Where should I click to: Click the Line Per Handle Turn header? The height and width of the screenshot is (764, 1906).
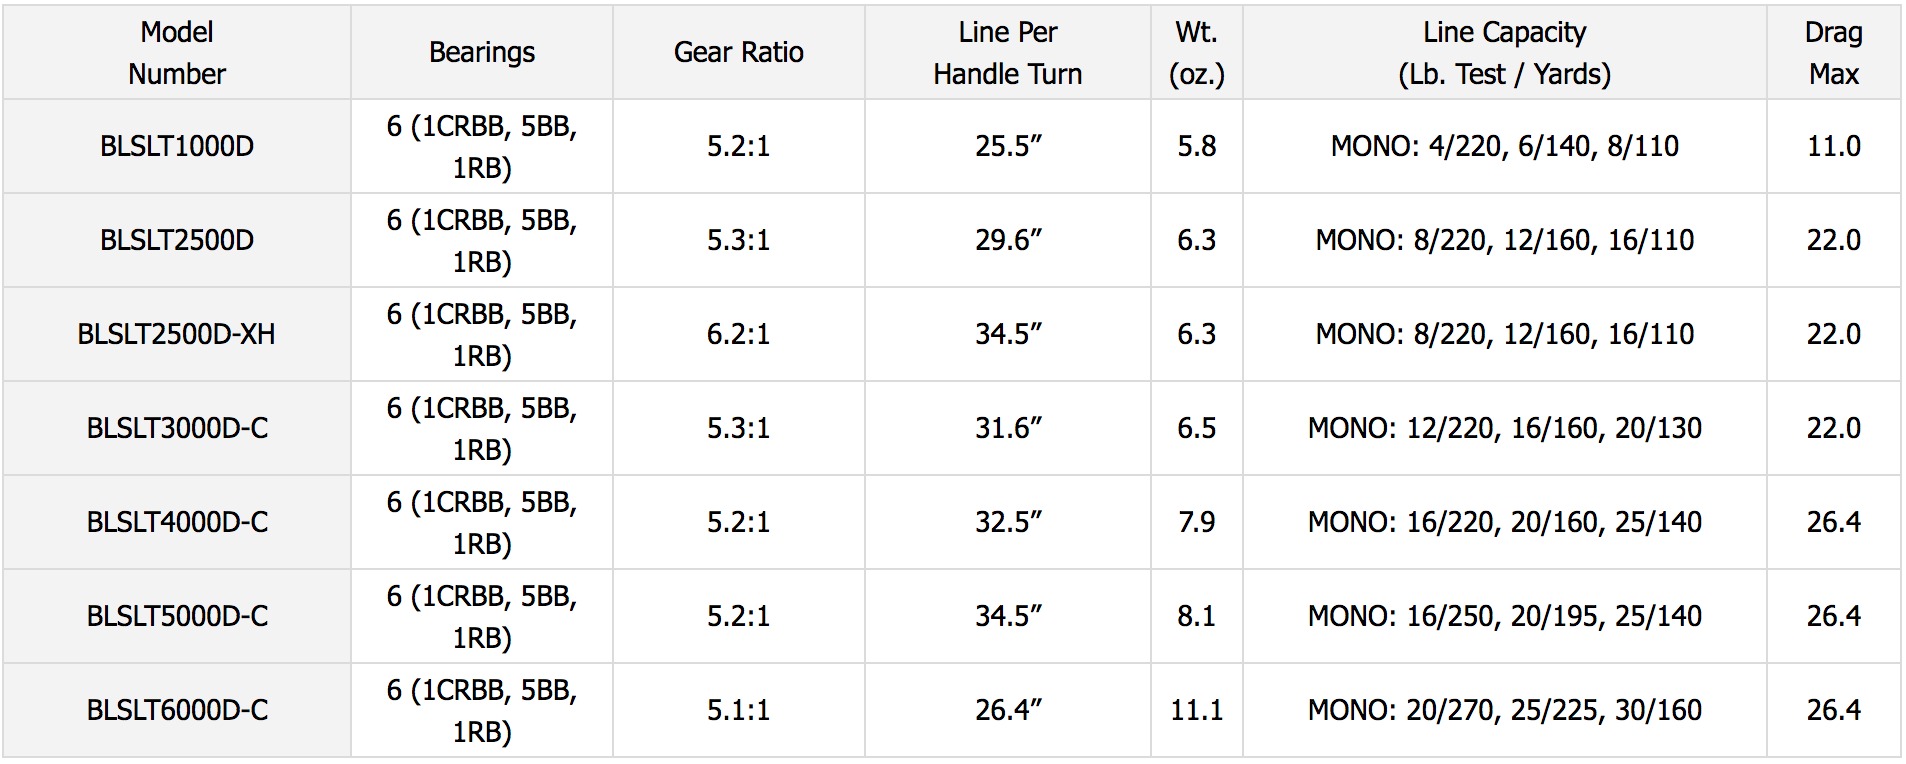point(1007,53)
